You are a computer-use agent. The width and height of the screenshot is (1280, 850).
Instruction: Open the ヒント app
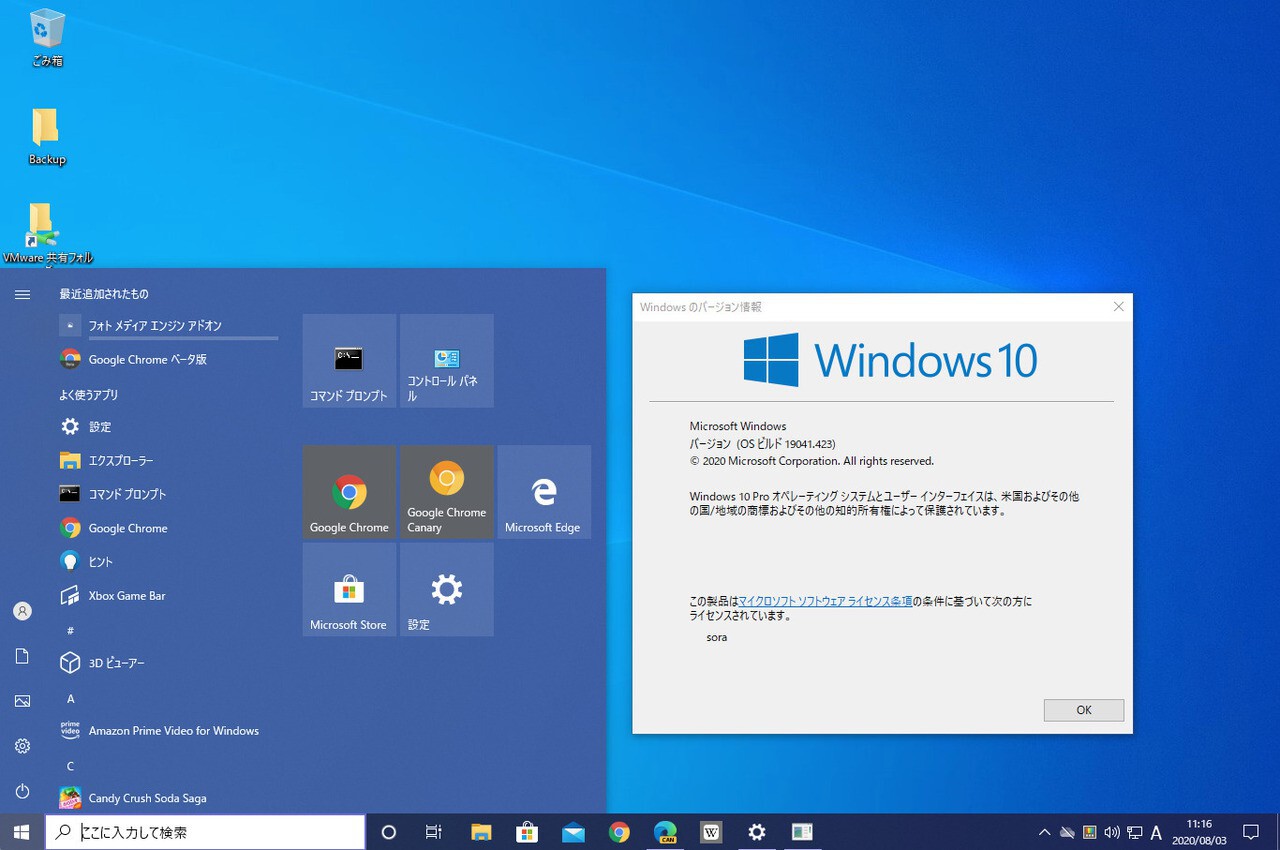pos(168,562)
